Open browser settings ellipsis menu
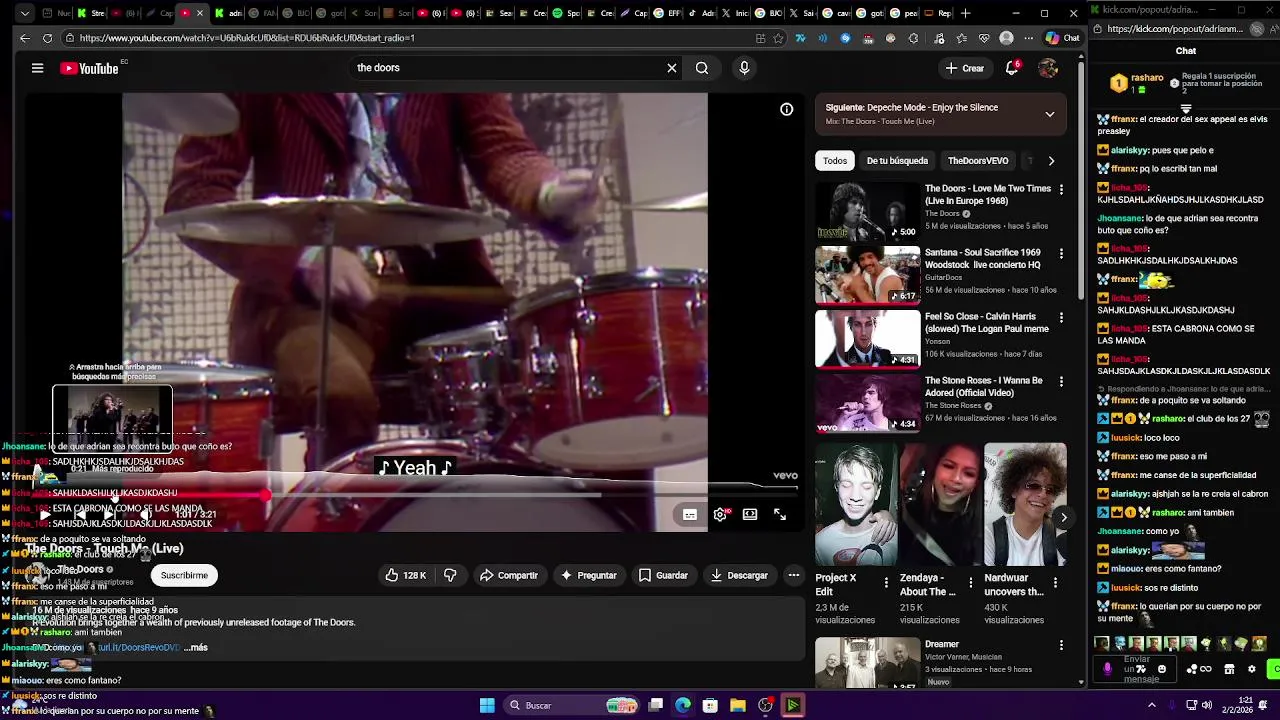The width and height of the screenshot is (1280, 720). [1028, 38]
